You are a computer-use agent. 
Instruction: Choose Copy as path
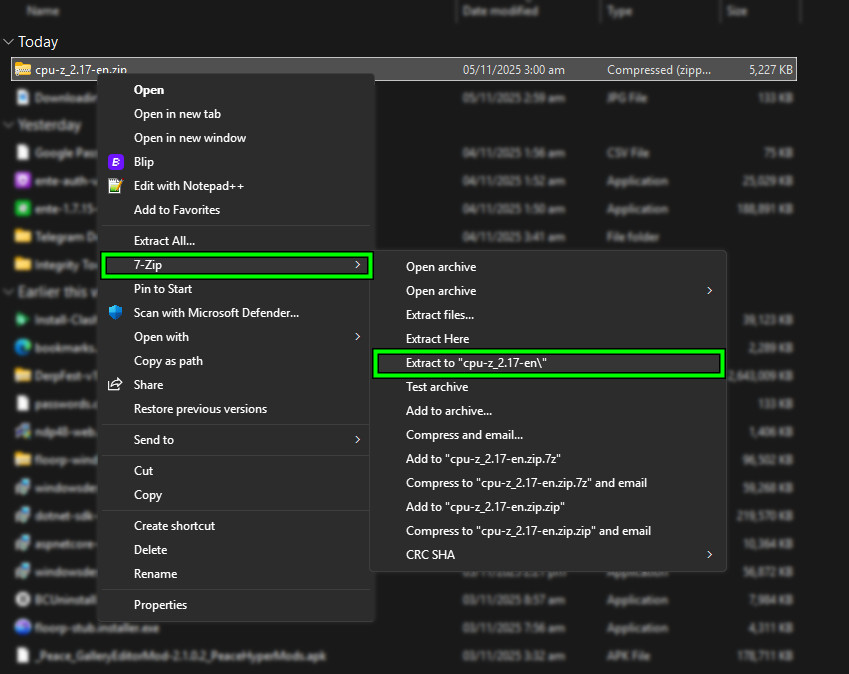(168, 361)
